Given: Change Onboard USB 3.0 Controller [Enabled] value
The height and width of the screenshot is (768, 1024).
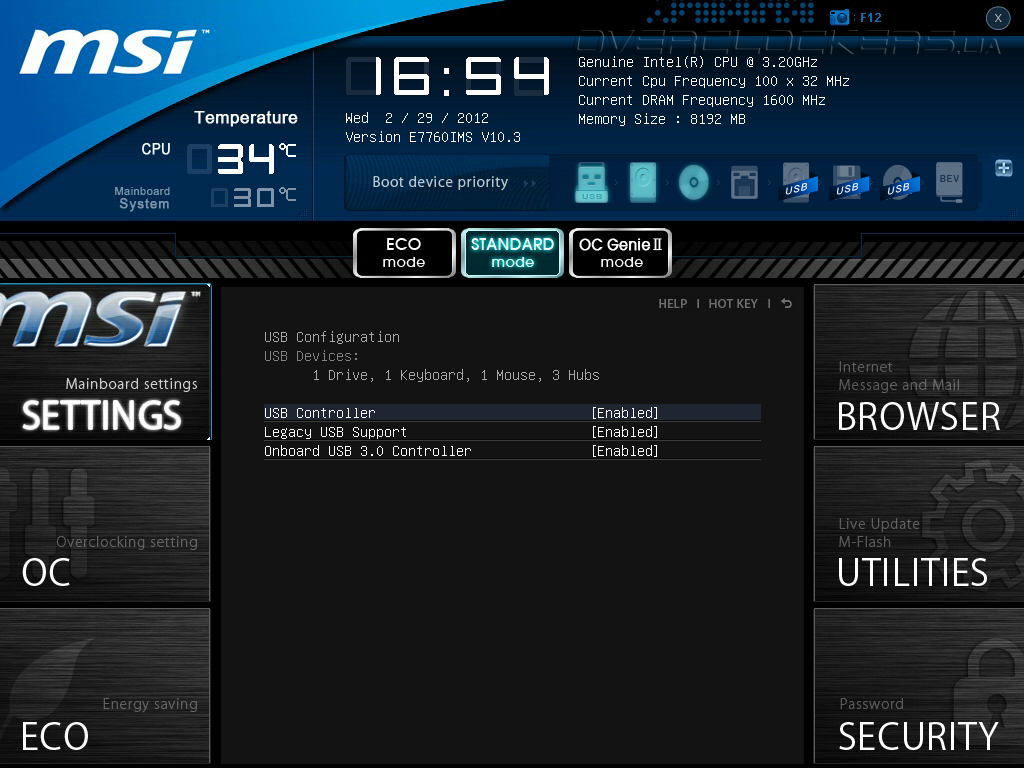Looking at the screenshot, I should tap(625, 451).
